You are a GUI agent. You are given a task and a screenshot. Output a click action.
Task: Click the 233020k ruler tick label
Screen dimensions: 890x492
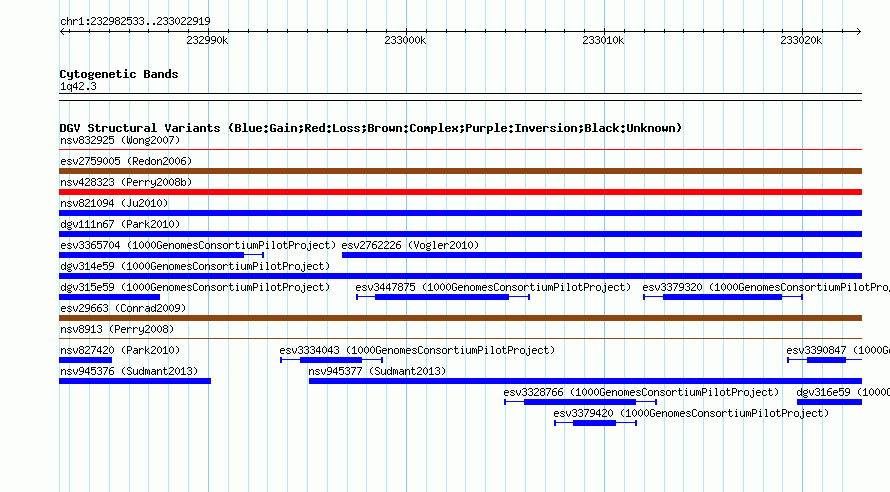801,40
